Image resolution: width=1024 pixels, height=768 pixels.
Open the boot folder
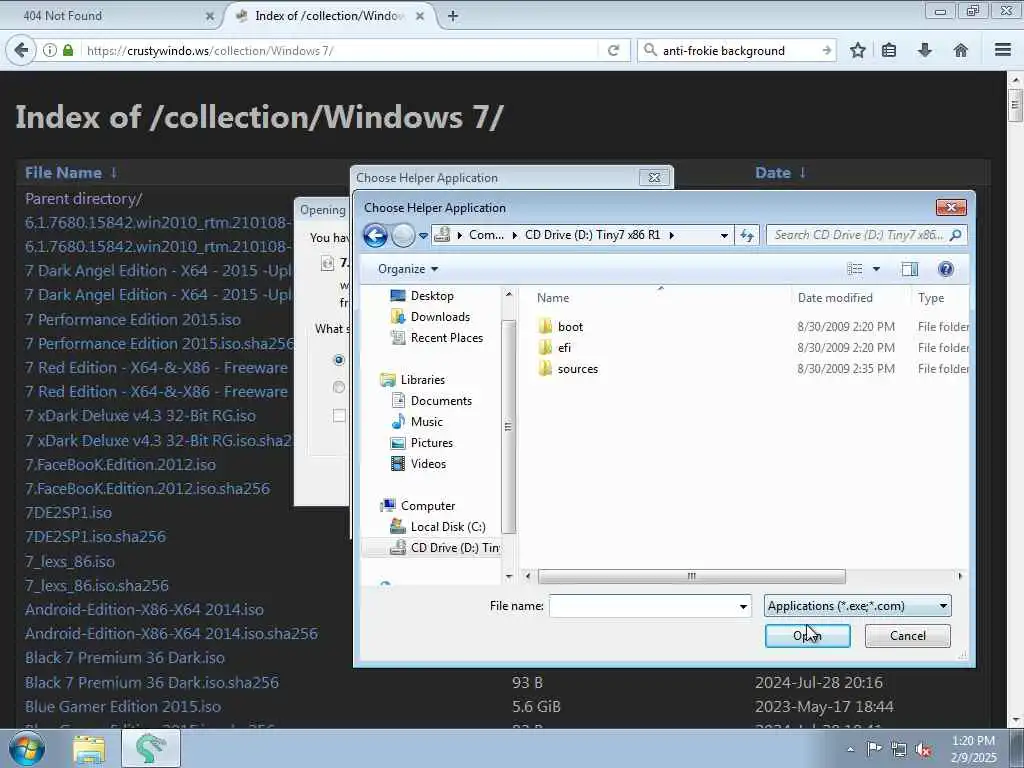click(x=570, y=327)
